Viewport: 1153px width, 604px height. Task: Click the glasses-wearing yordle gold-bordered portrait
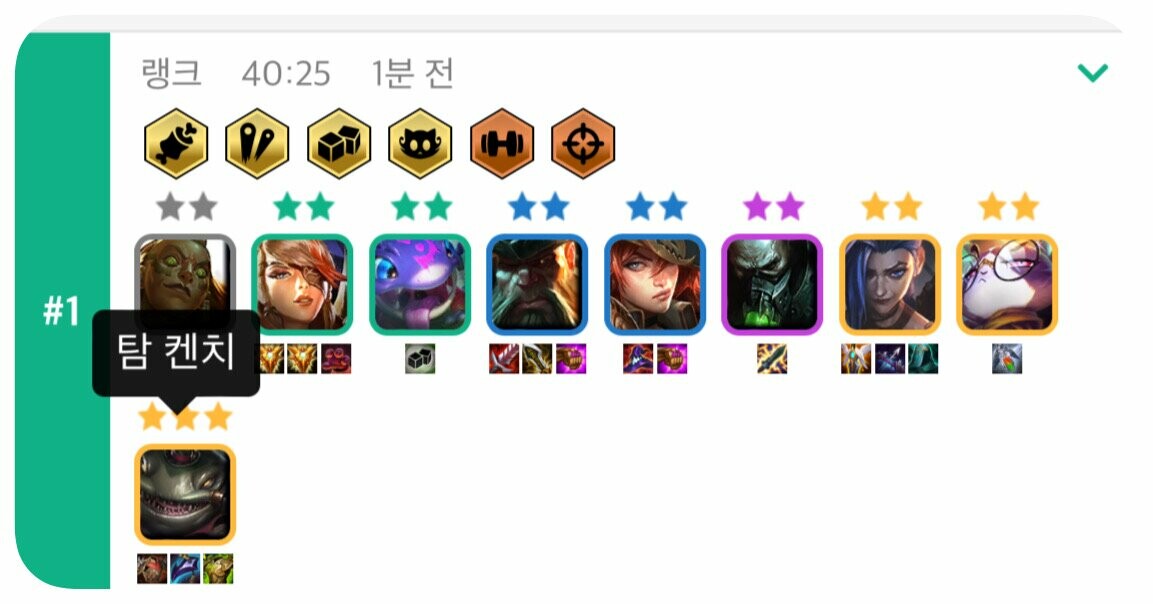click(1007, 284)
